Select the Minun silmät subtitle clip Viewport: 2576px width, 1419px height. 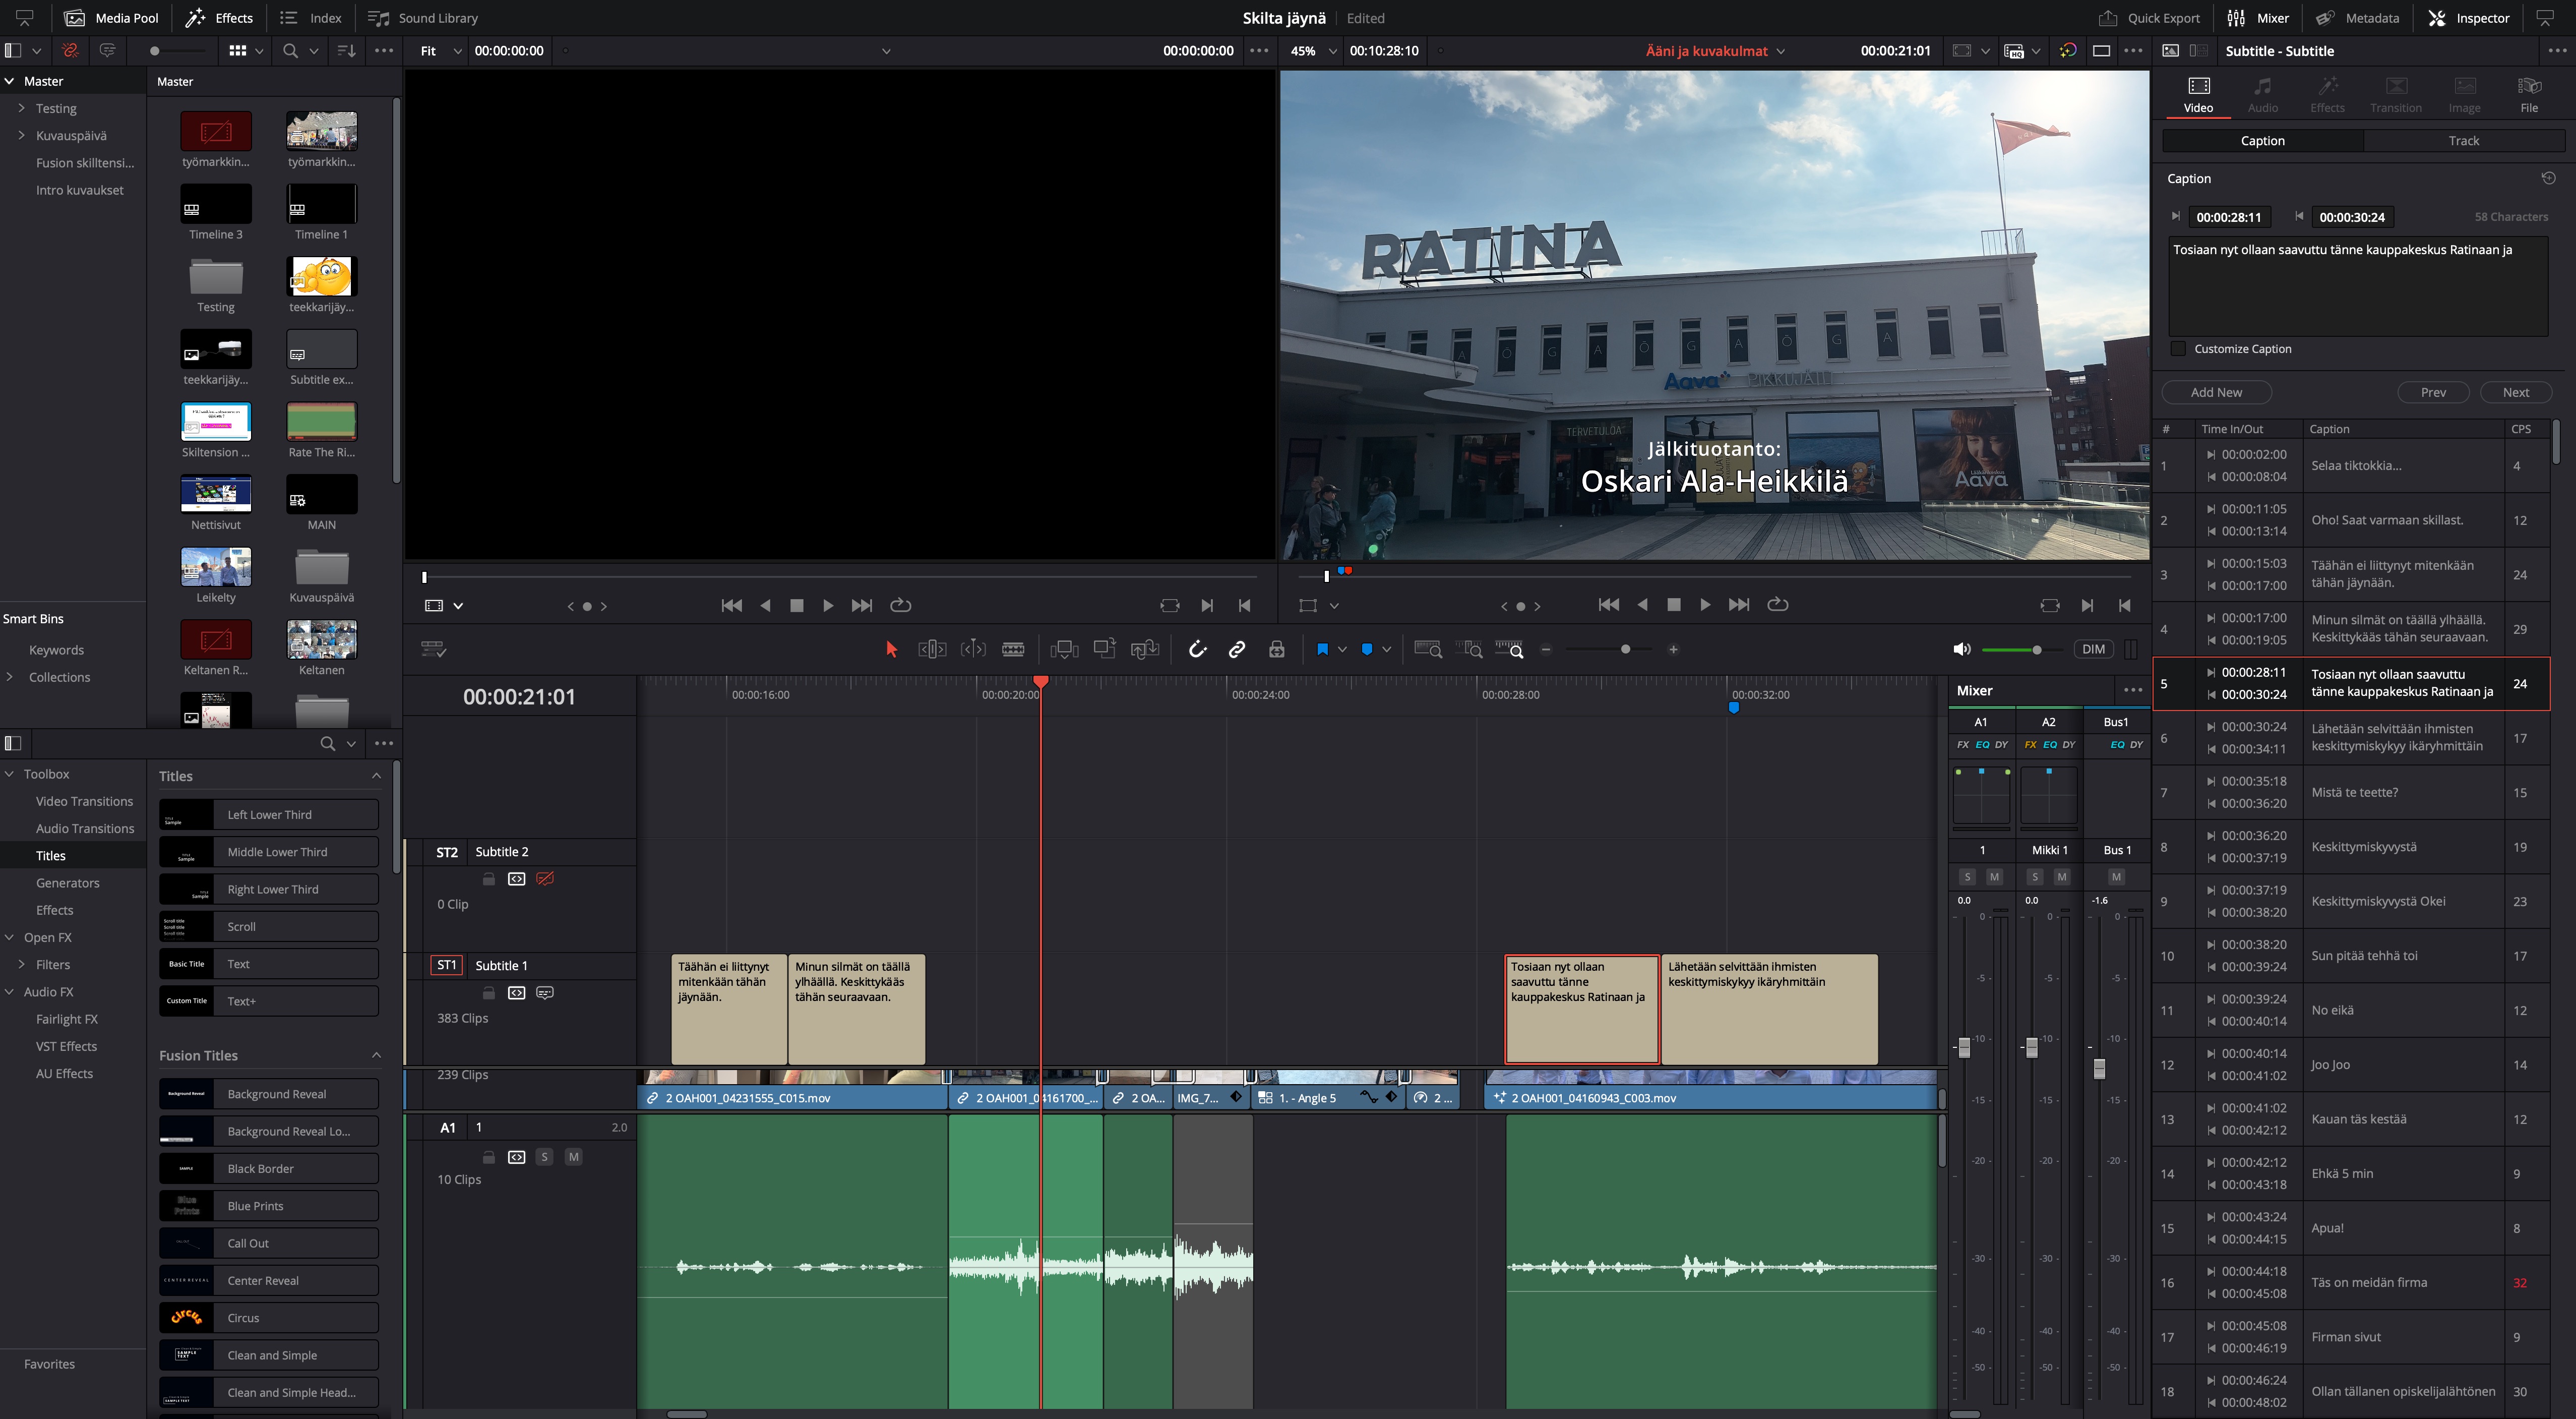[x=856, y=1009]
